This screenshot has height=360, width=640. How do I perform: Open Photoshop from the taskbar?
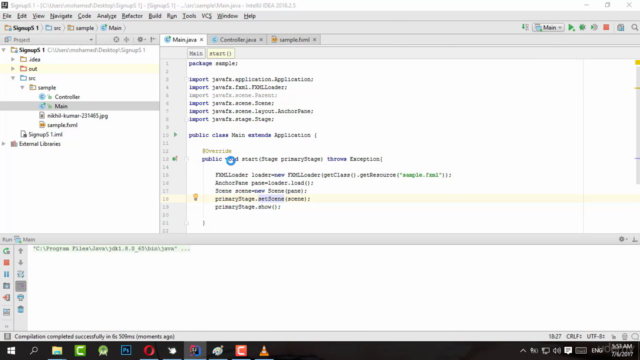point(126,351)
